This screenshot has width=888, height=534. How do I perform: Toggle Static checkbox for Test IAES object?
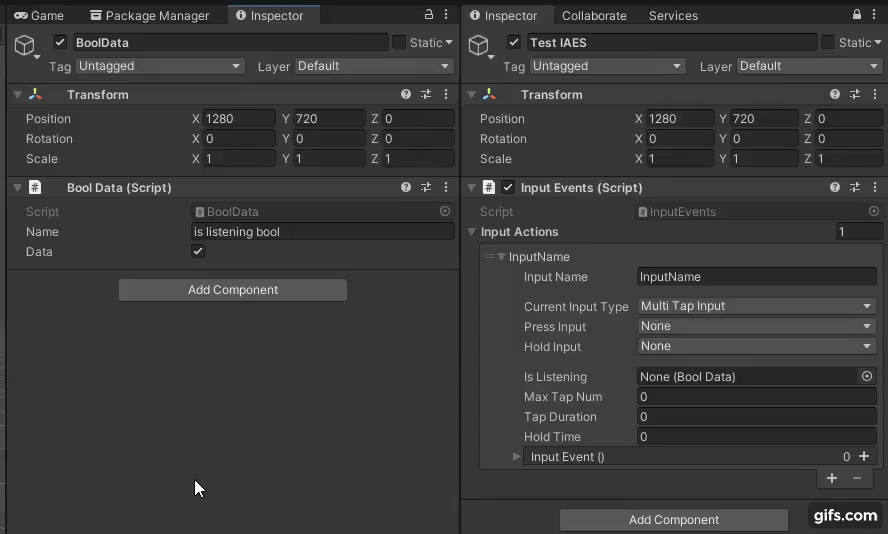point(828,42)
